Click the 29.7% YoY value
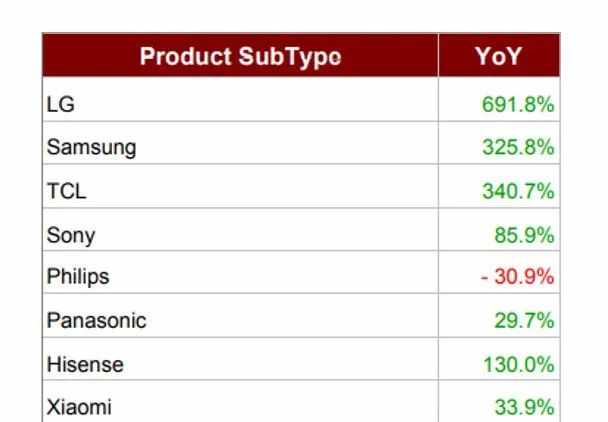The height and width of the screenshot is (422, 608). point(524,321)
